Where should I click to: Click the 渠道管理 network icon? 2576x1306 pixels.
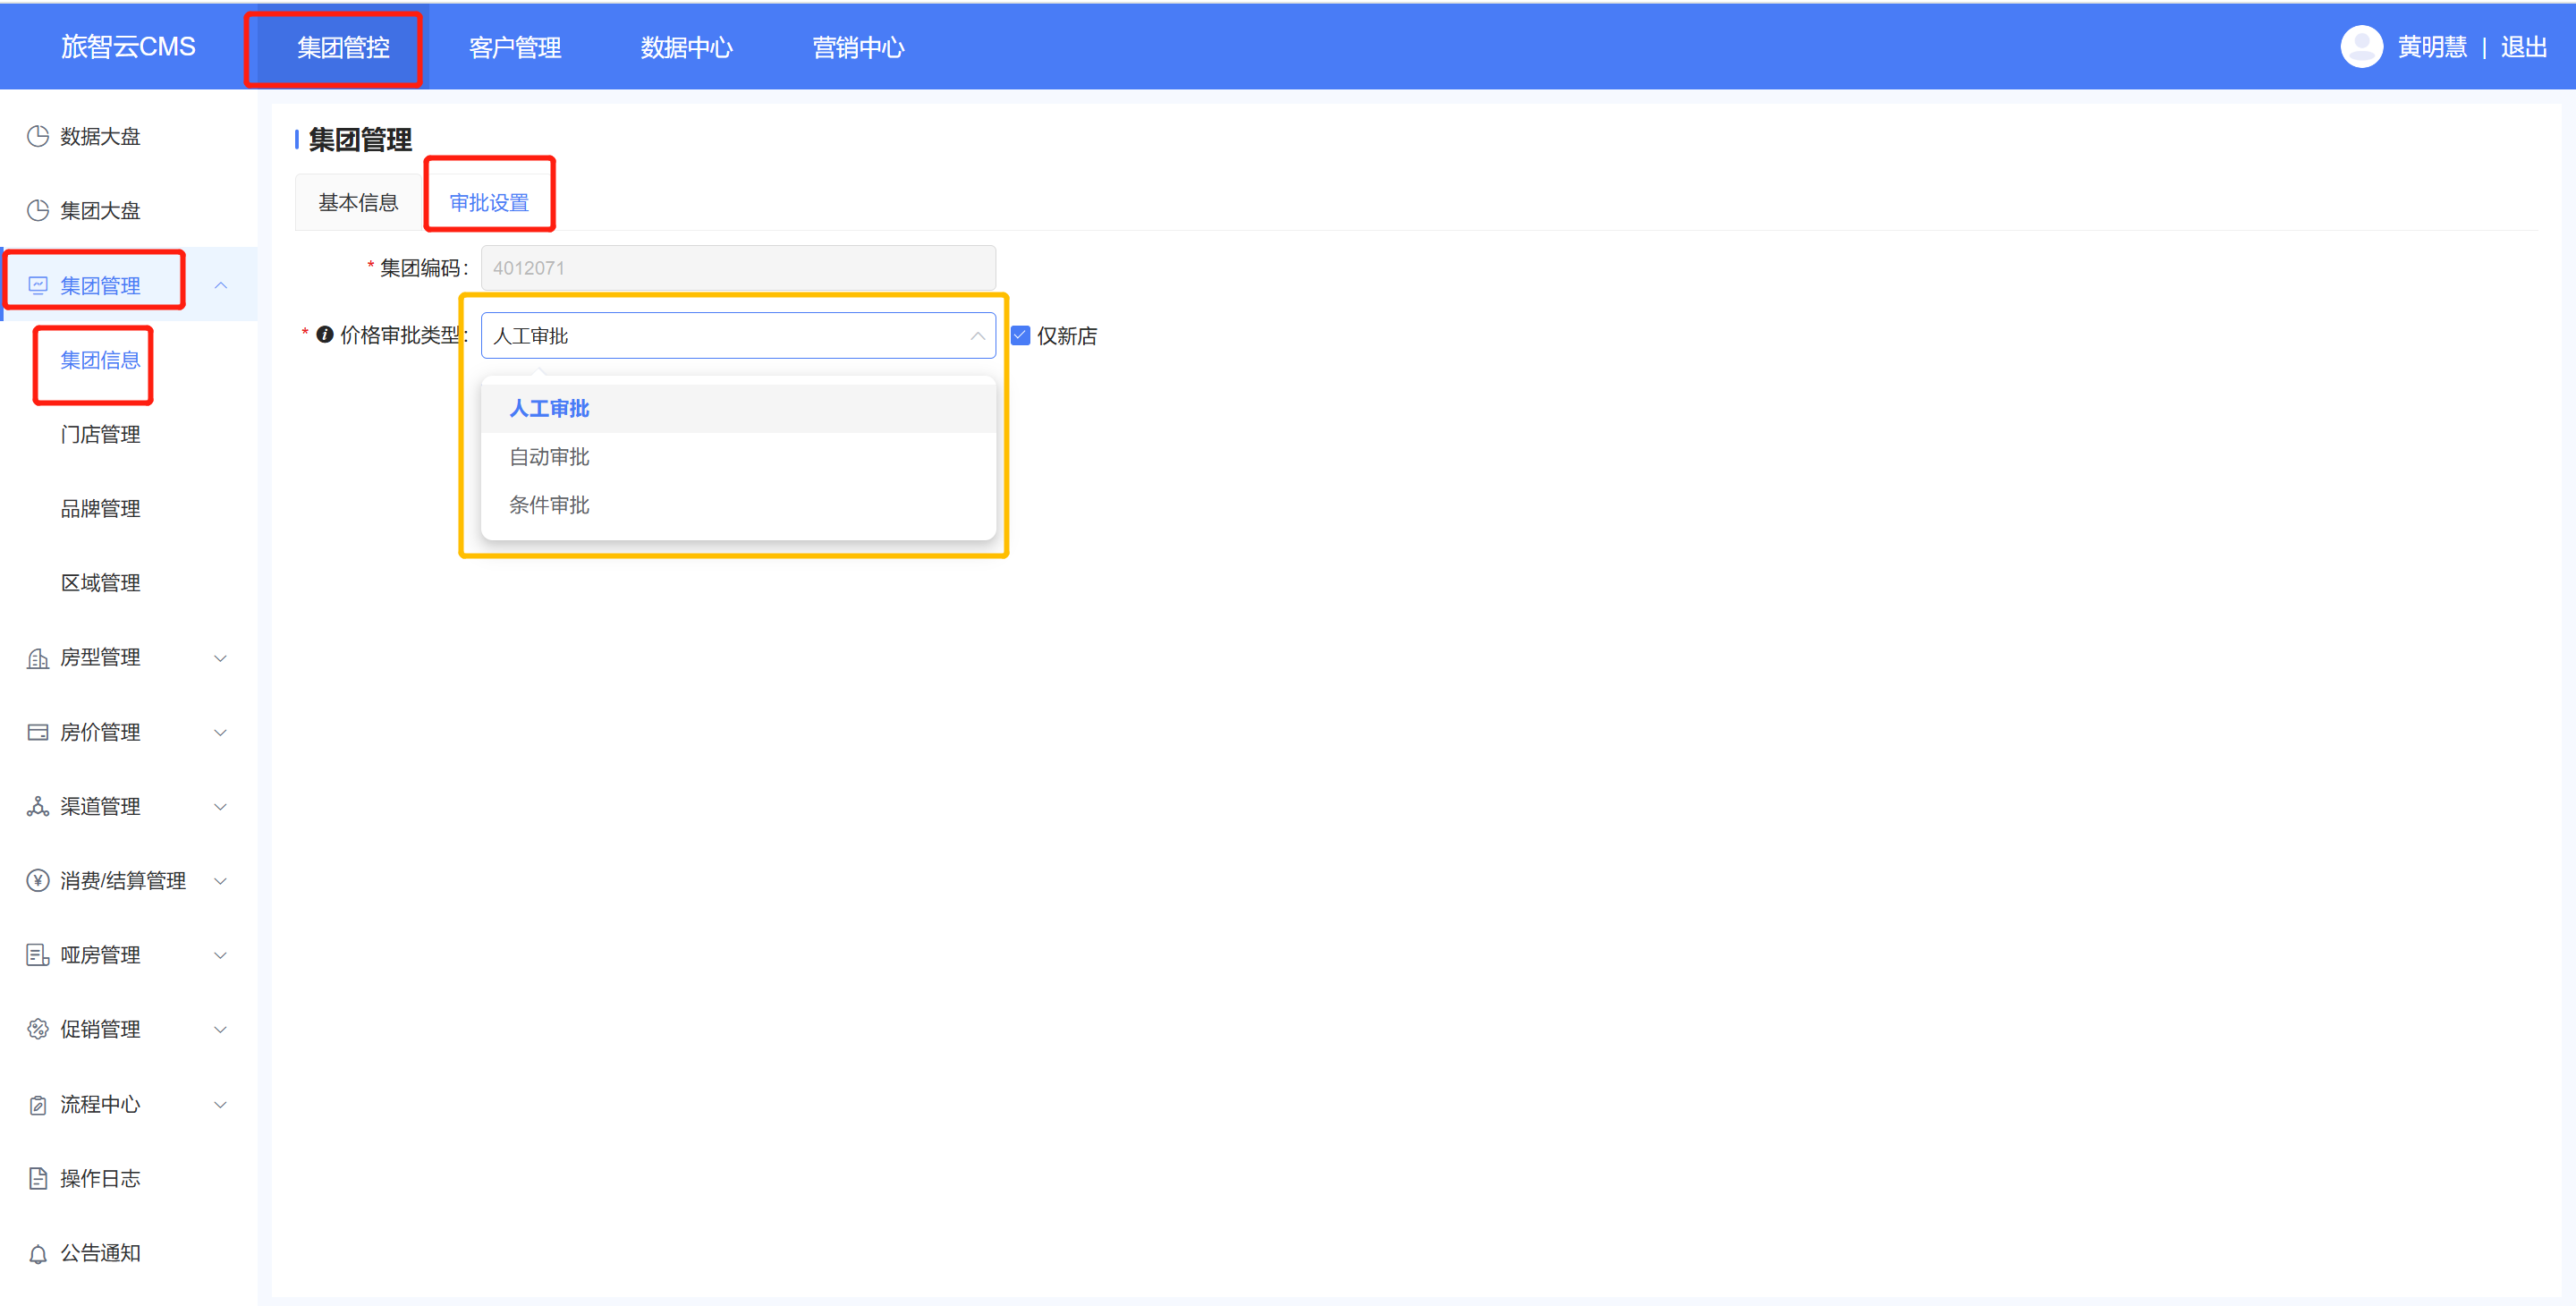pyautogui.click(x=38, y=806)
